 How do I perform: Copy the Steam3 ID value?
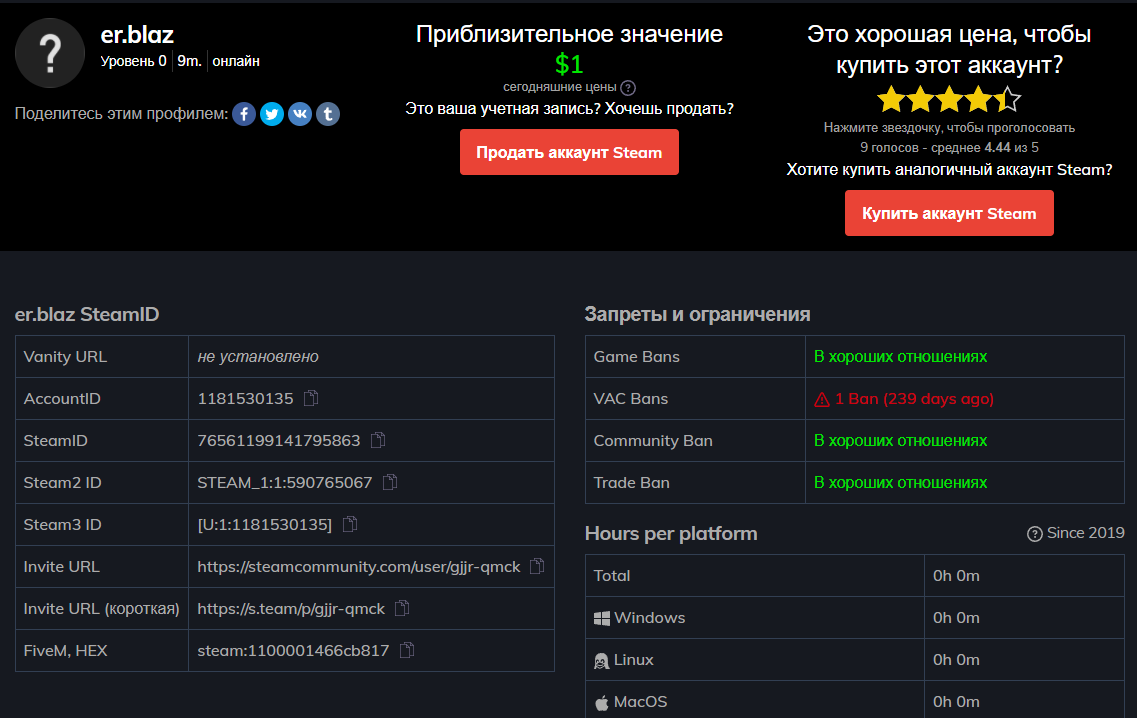pyautogui.click(x=350, y=524)
